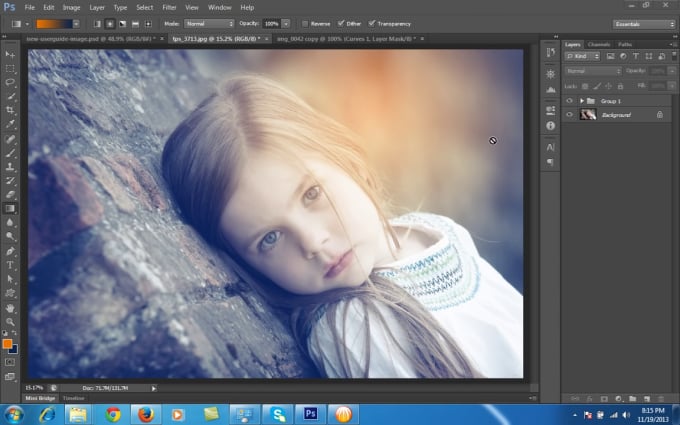Hide the Background layer
Viewport: 680px width, 425px height.
(x=569, y=114)
